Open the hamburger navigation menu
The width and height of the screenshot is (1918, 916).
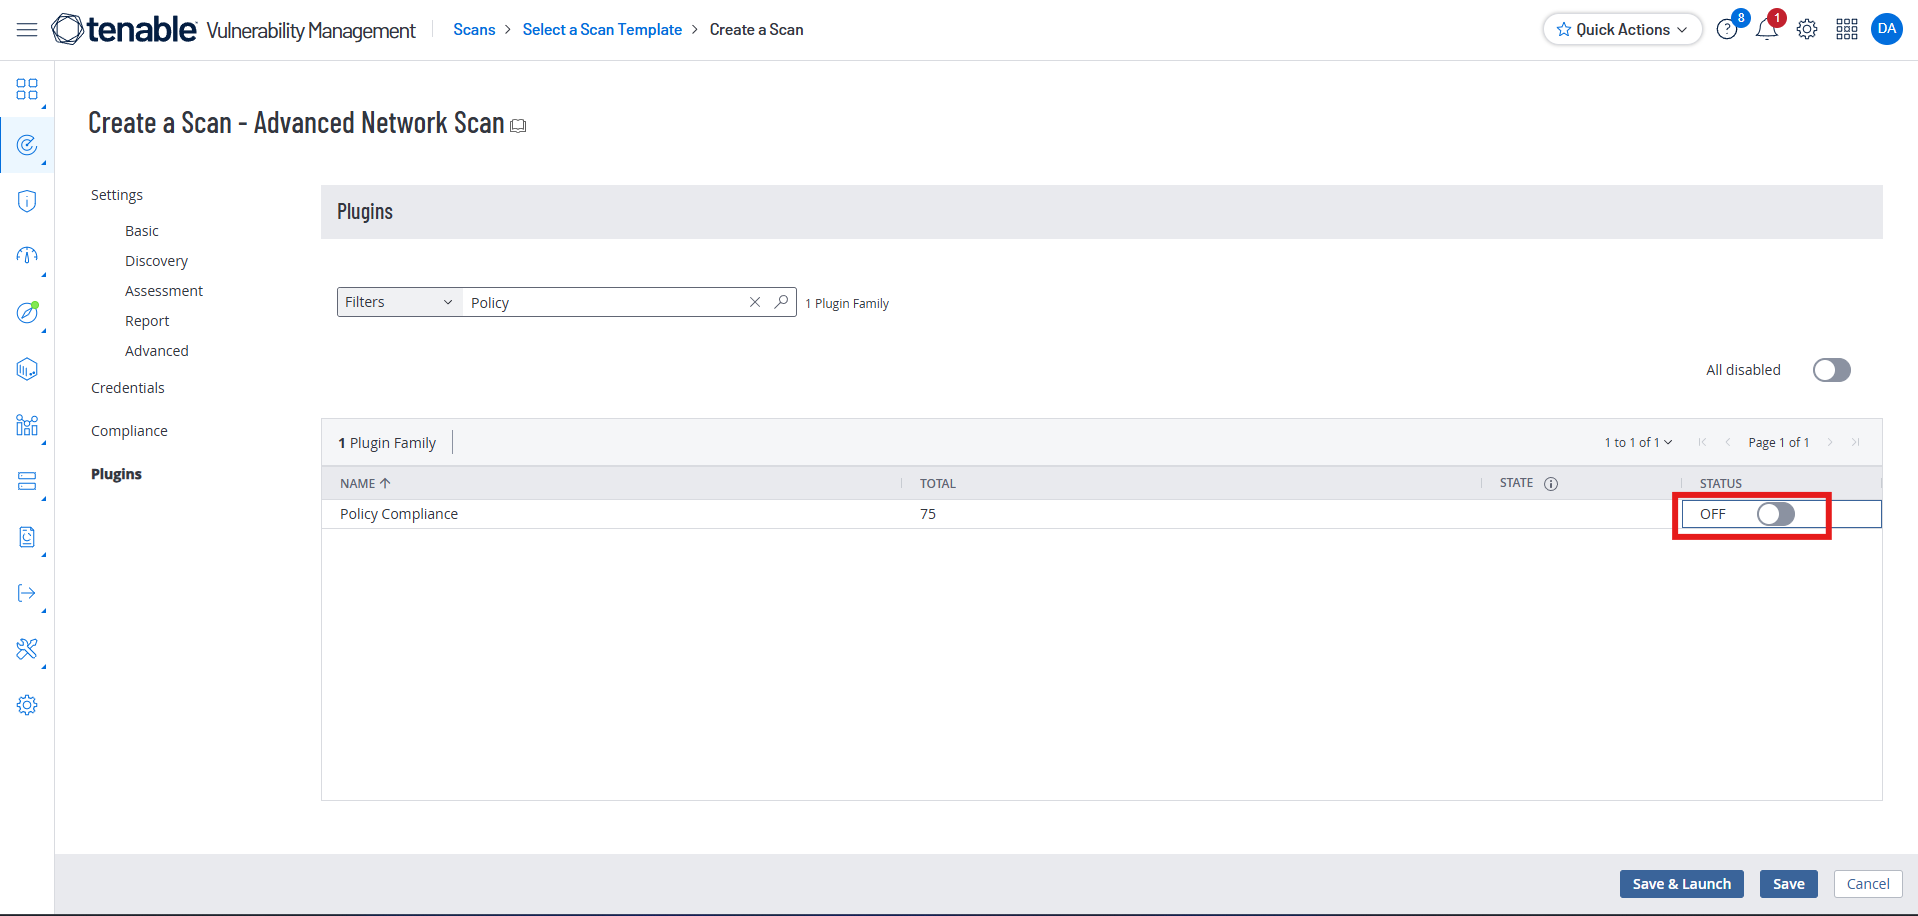(x=27, y=30)
